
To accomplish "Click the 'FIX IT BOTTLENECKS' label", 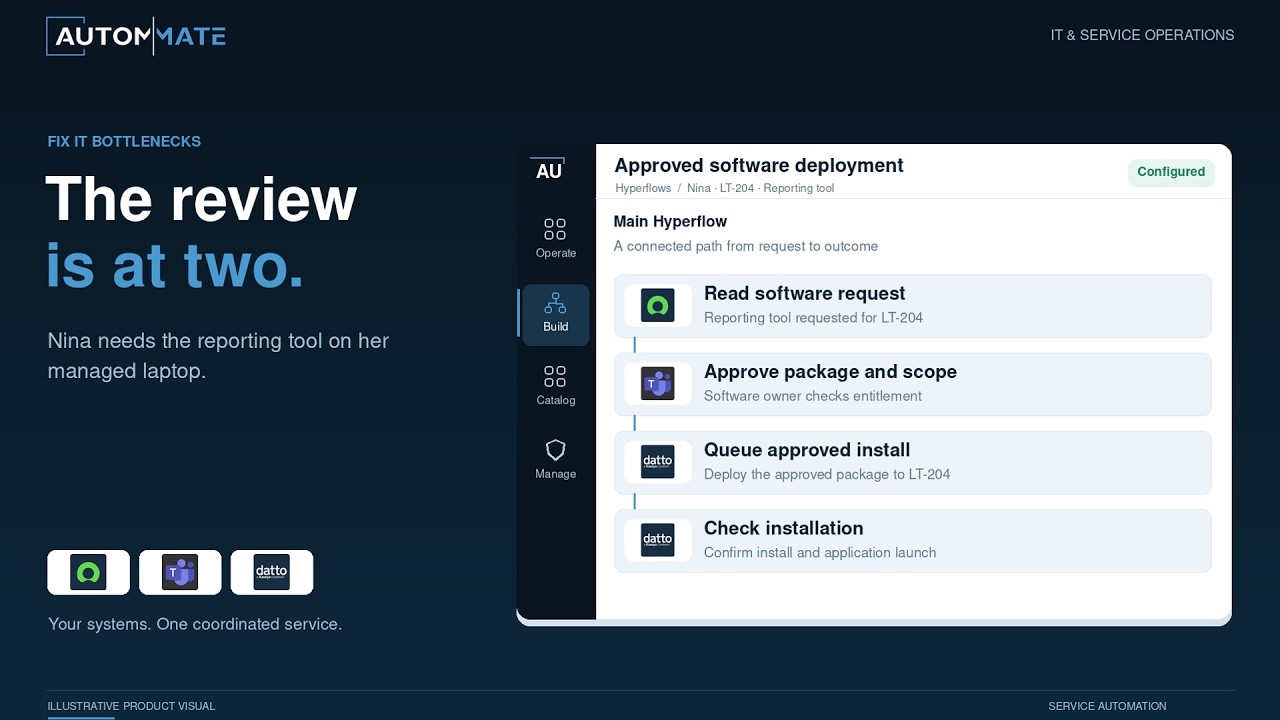I will point(124,141).
